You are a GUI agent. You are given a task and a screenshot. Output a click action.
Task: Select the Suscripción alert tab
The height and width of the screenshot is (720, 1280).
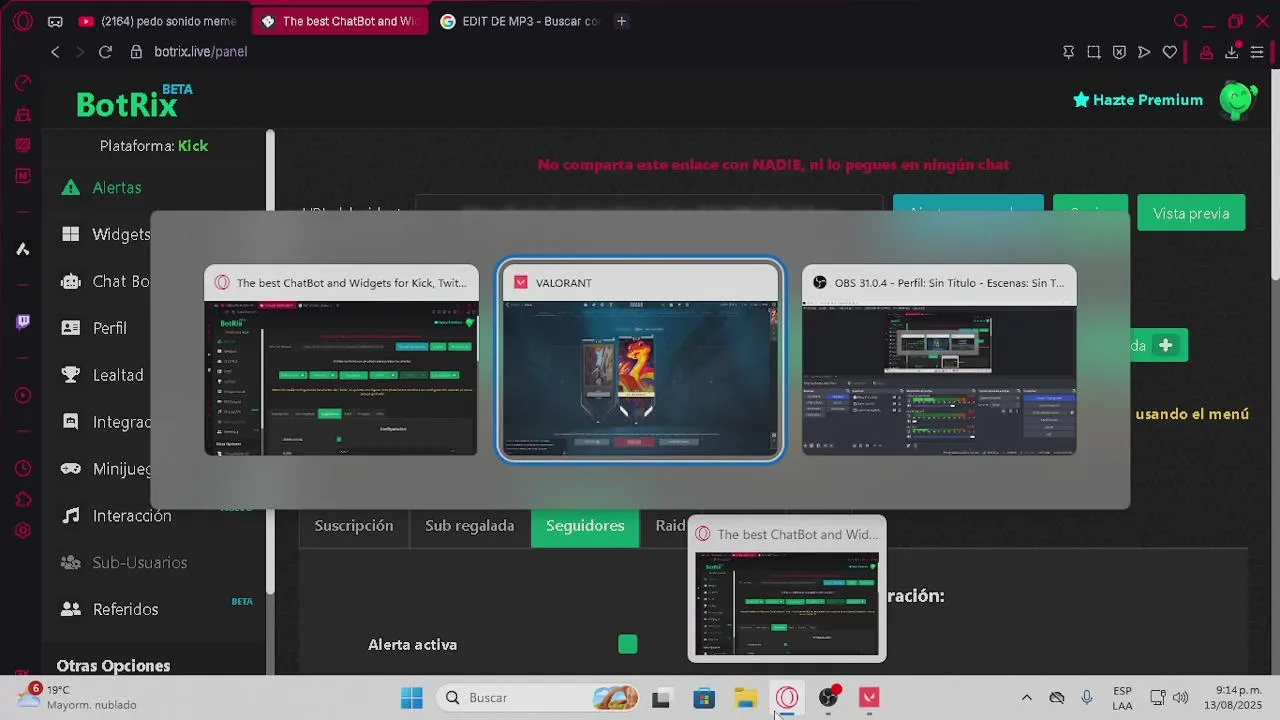pos(354,527)
